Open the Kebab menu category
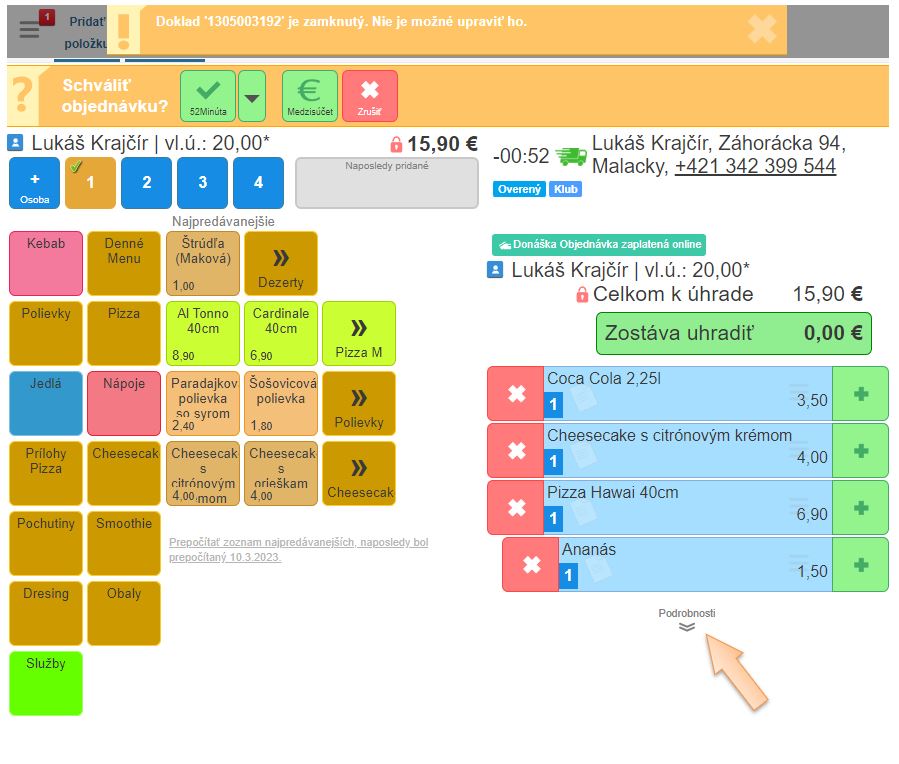Viewport: 899px width, 764px height. point(46,263)
